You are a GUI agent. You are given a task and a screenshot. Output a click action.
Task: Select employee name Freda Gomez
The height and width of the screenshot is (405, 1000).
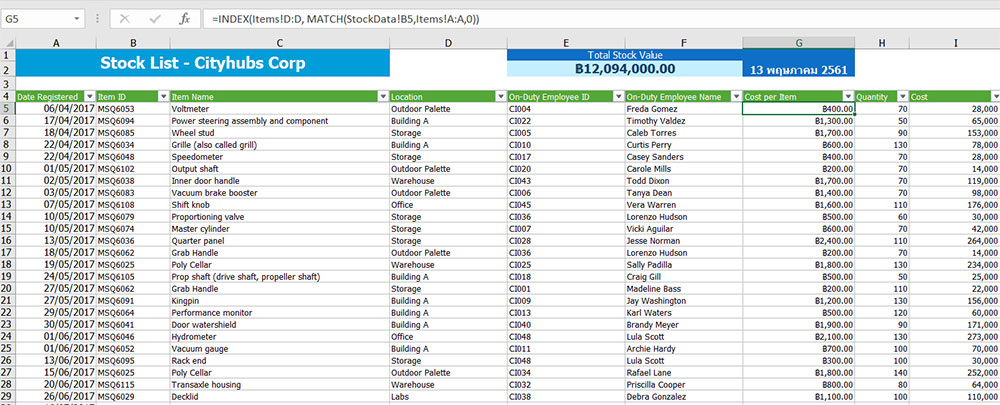tap(684, 109)
